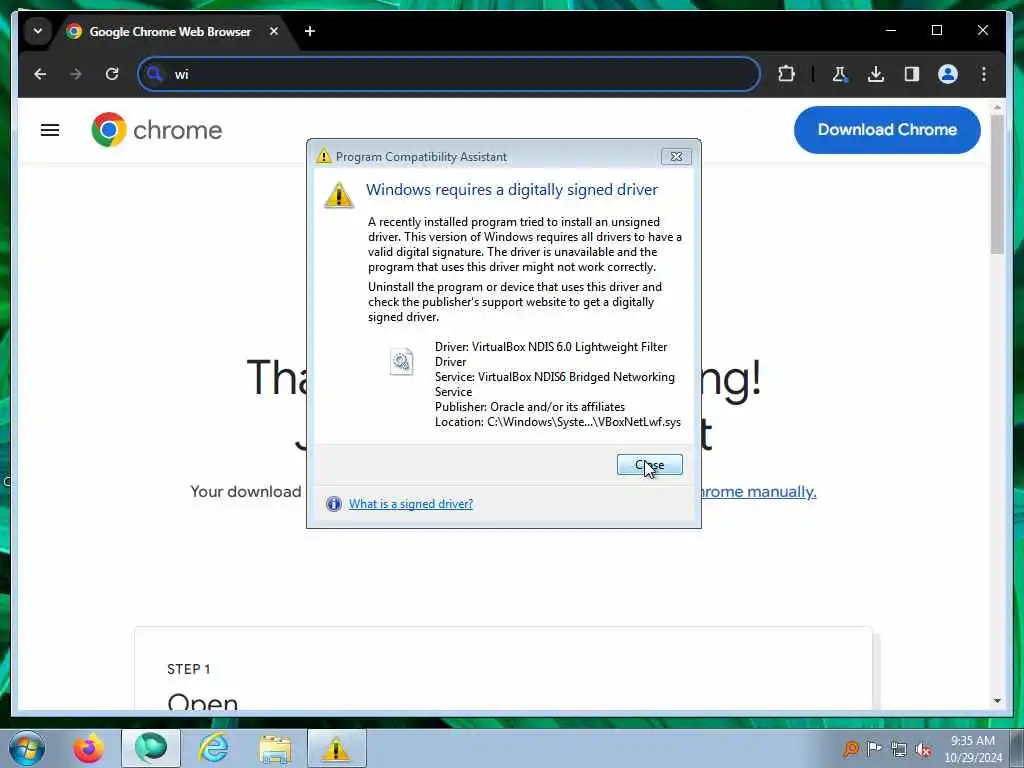Screen dimensions: 1024x768
Task: Click the scrollbar down arrow
Action: [x=997, y=701]
